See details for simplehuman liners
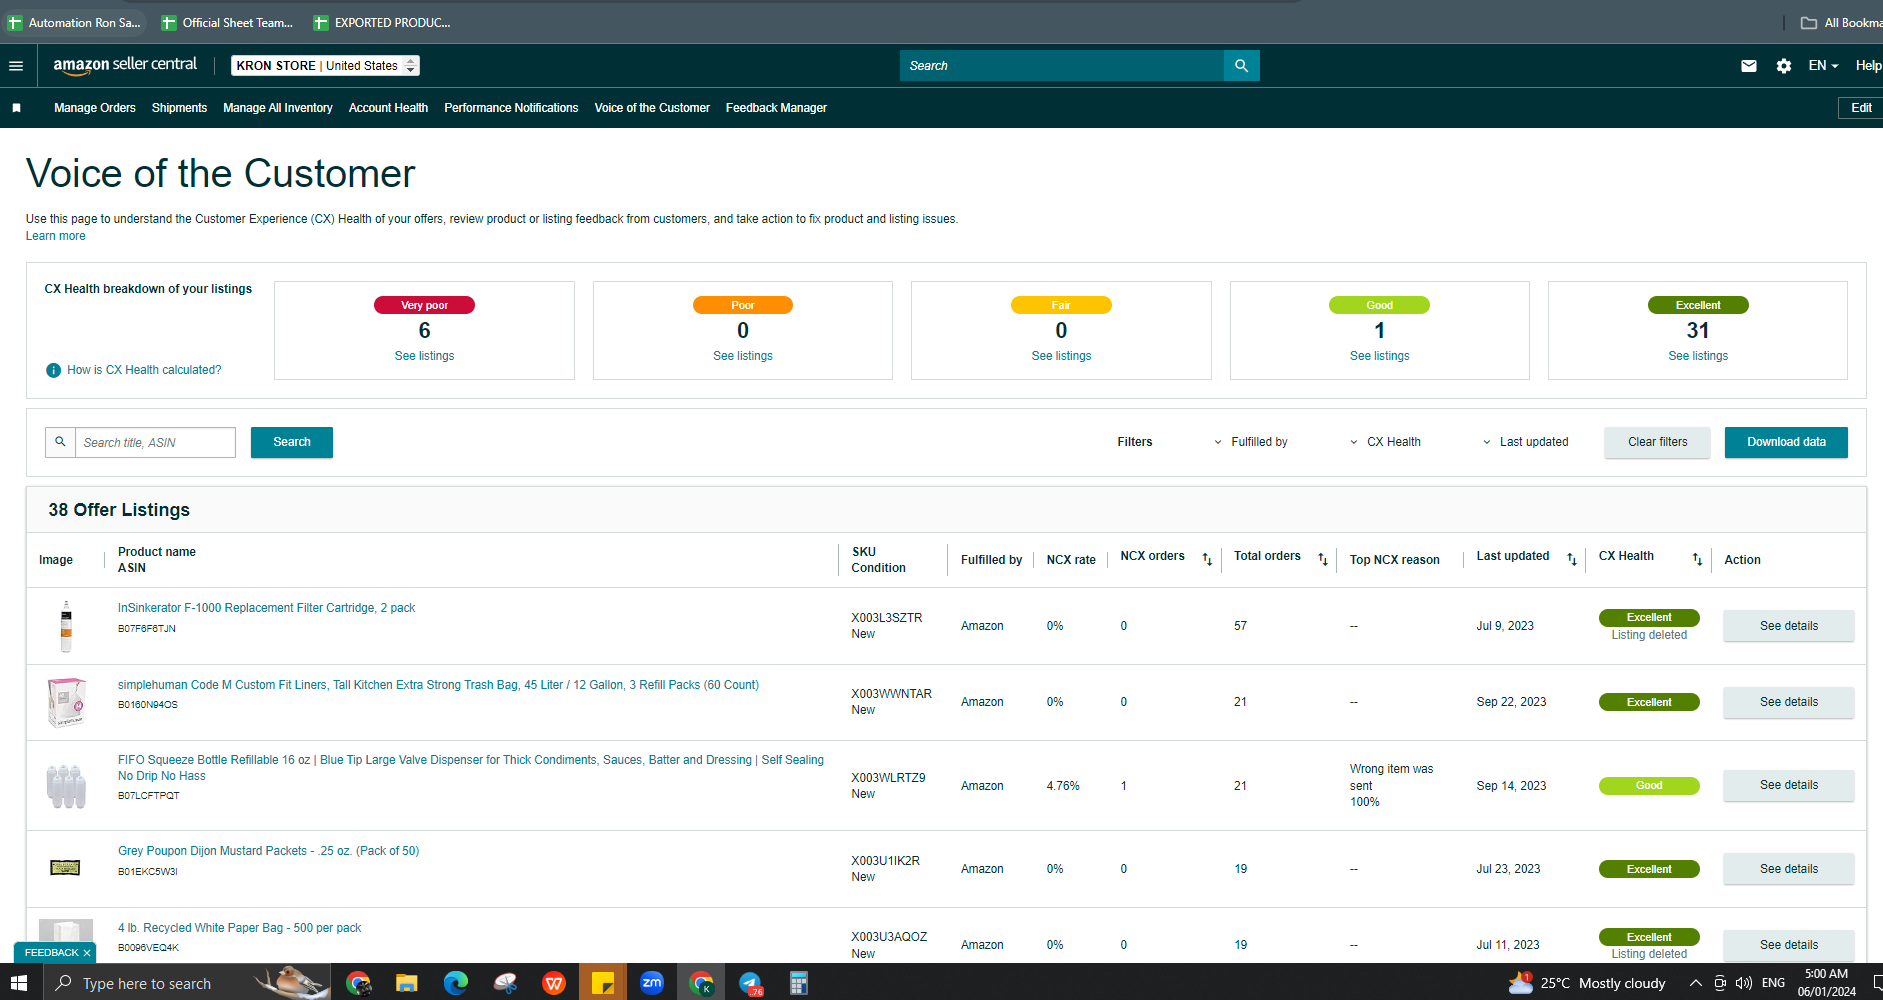The width and height of the screenshot is (1883, 1000). click(1789, 702)
